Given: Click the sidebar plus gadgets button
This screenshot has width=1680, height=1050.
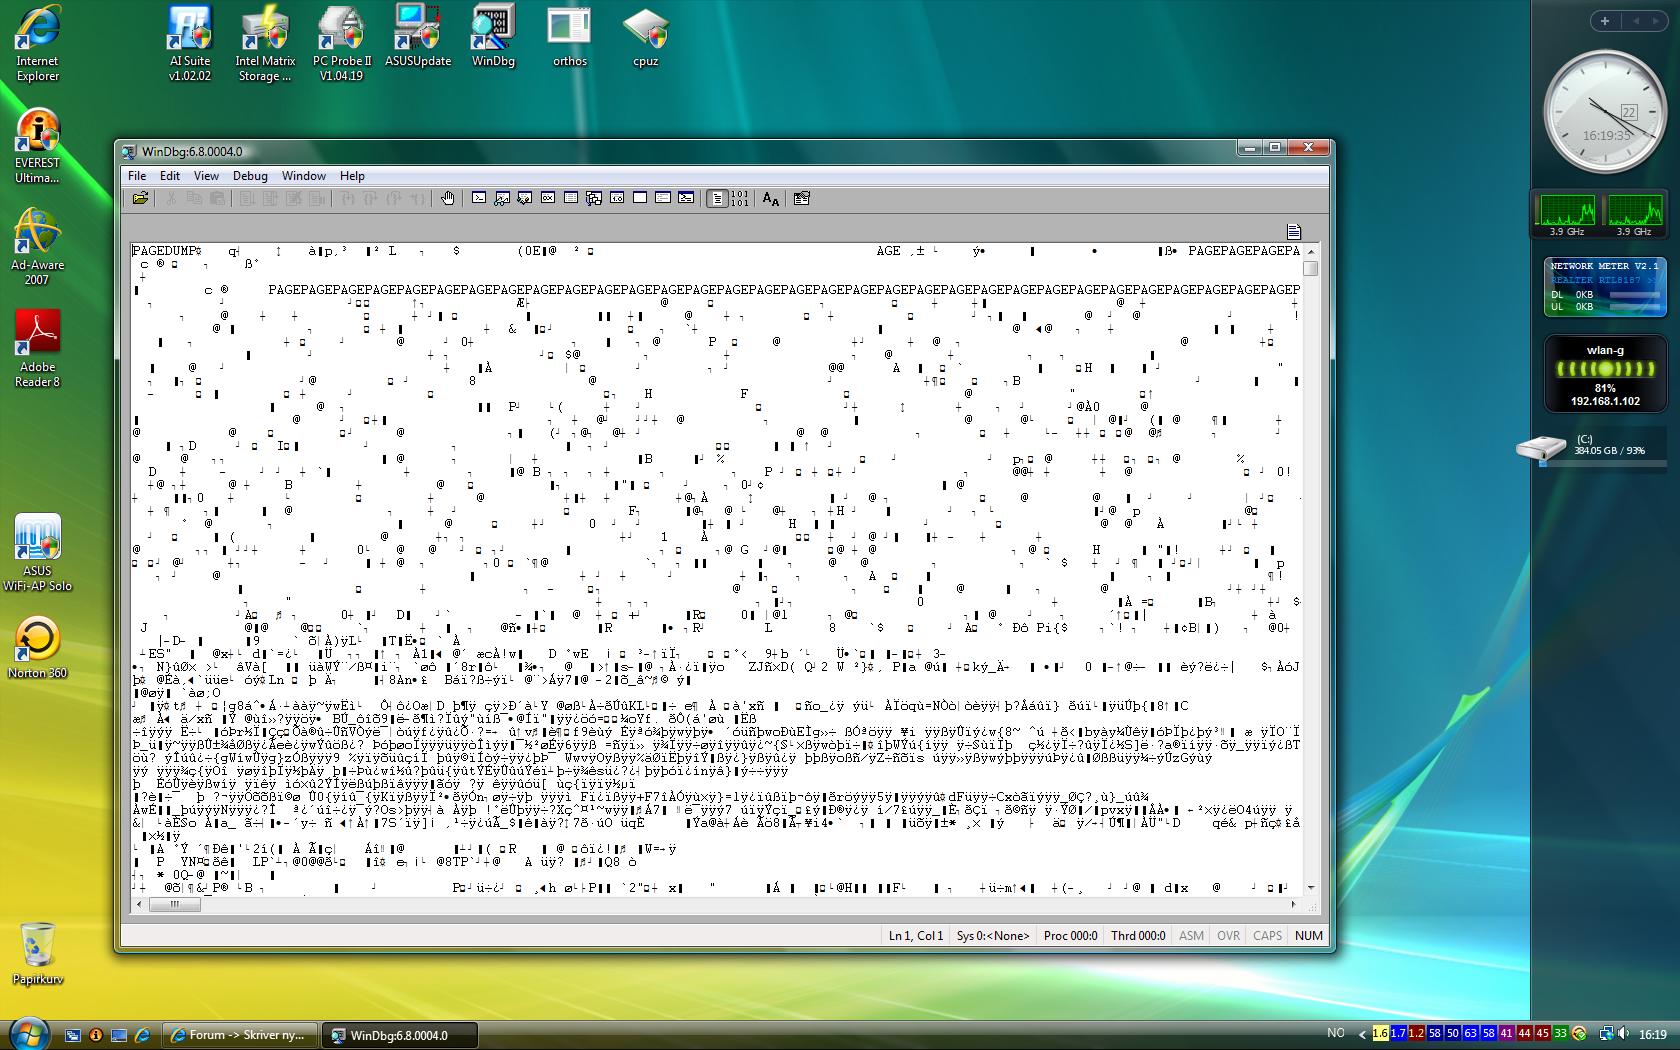Looking at the screenshot, I should click(x=1605, y=21).
